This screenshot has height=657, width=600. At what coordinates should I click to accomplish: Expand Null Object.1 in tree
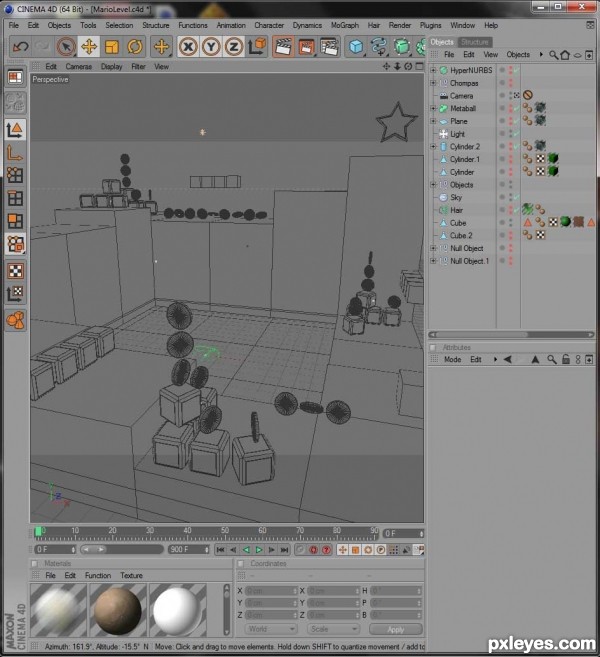click(x=433, y=261)
